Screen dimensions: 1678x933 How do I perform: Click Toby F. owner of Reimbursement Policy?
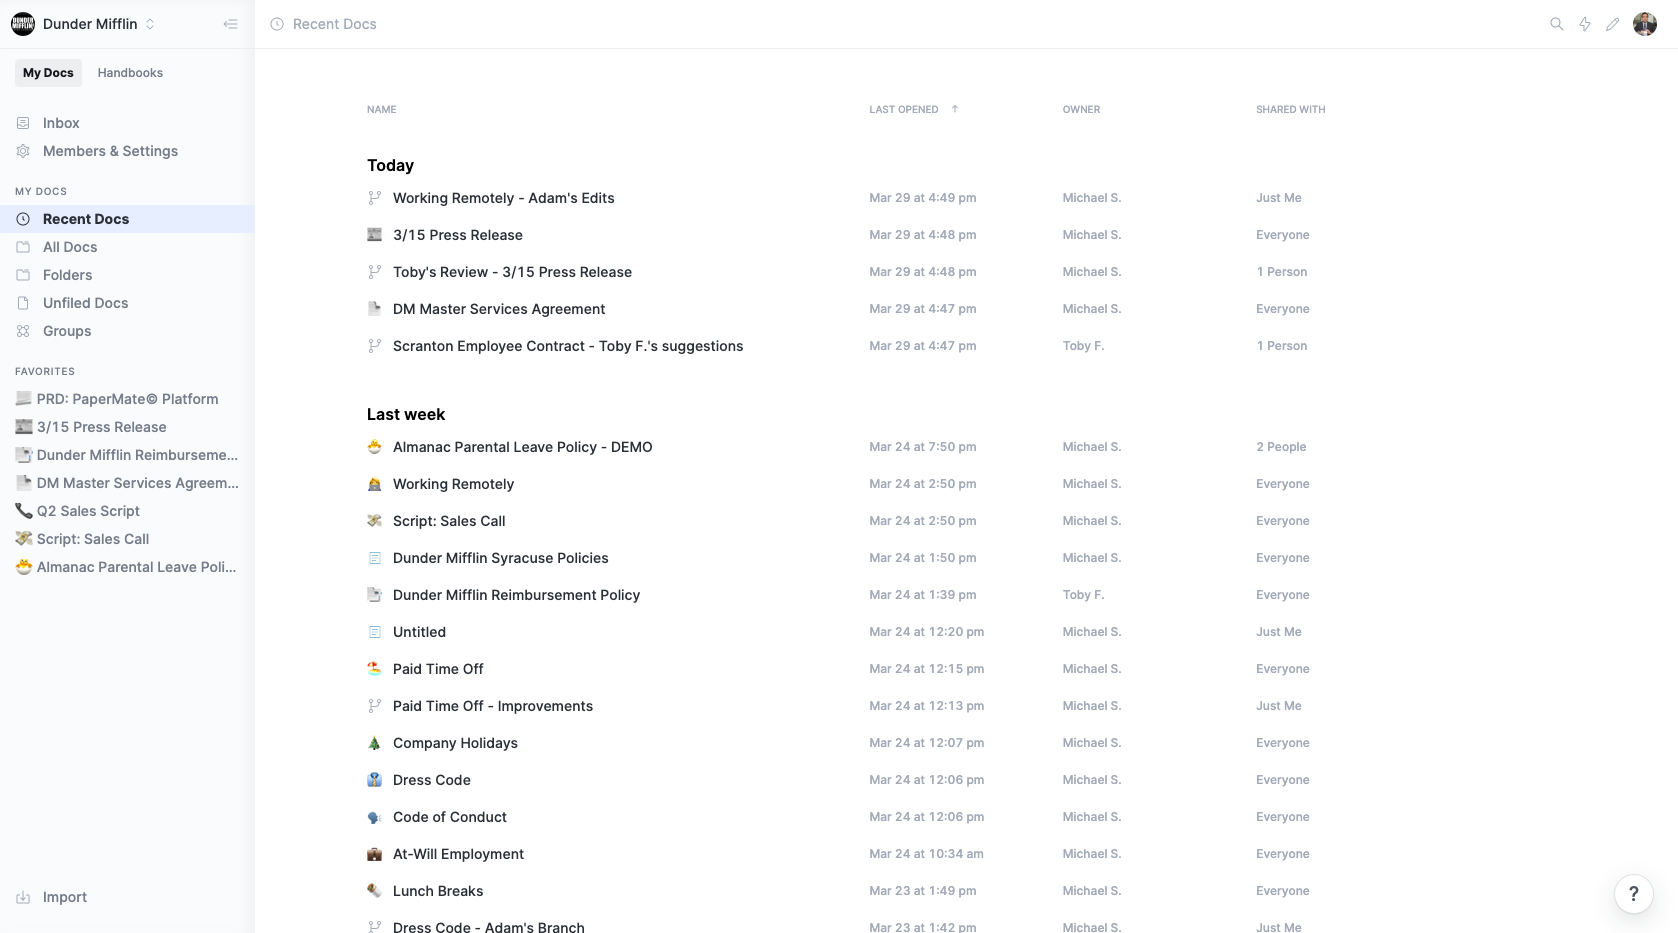coord(1083,595)
